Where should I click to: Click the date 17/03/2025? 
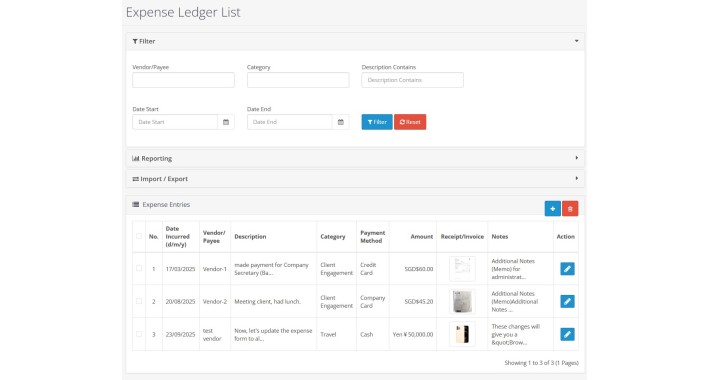point(180,269)
